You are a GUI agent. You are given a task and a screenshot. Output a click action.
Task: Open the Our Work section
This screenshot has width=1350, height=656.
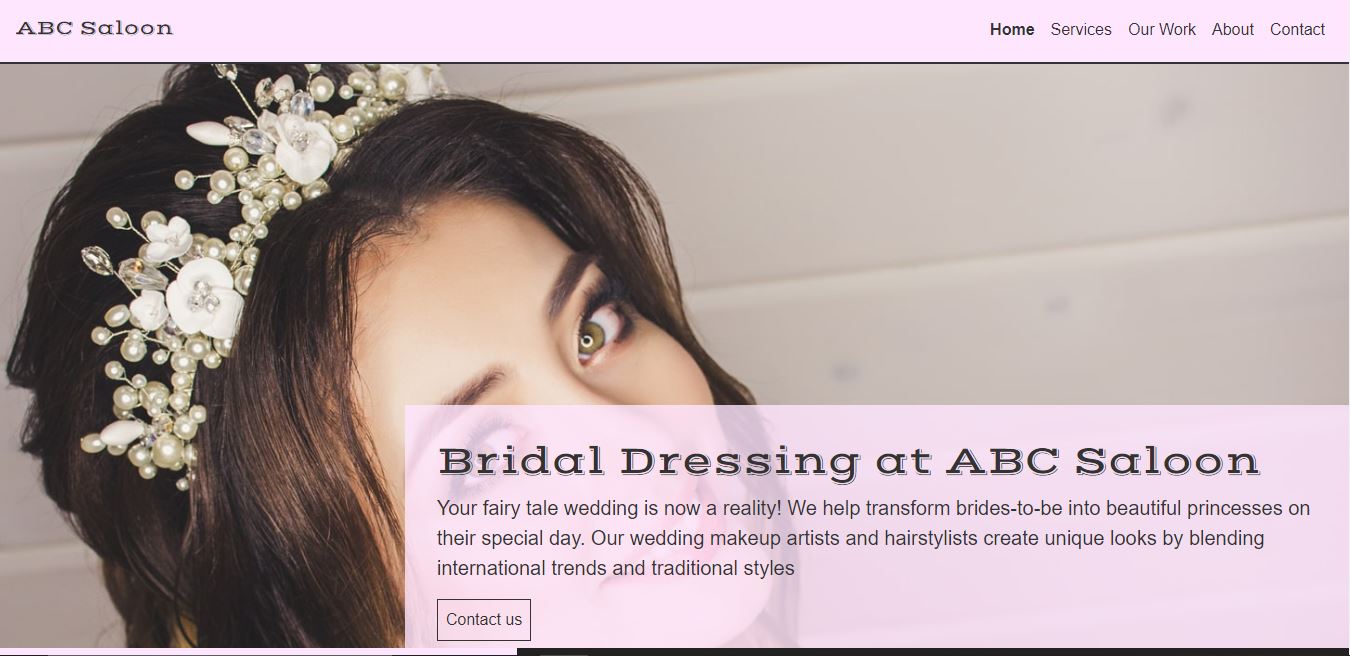pyautogui.click(x=1162, y=30)
